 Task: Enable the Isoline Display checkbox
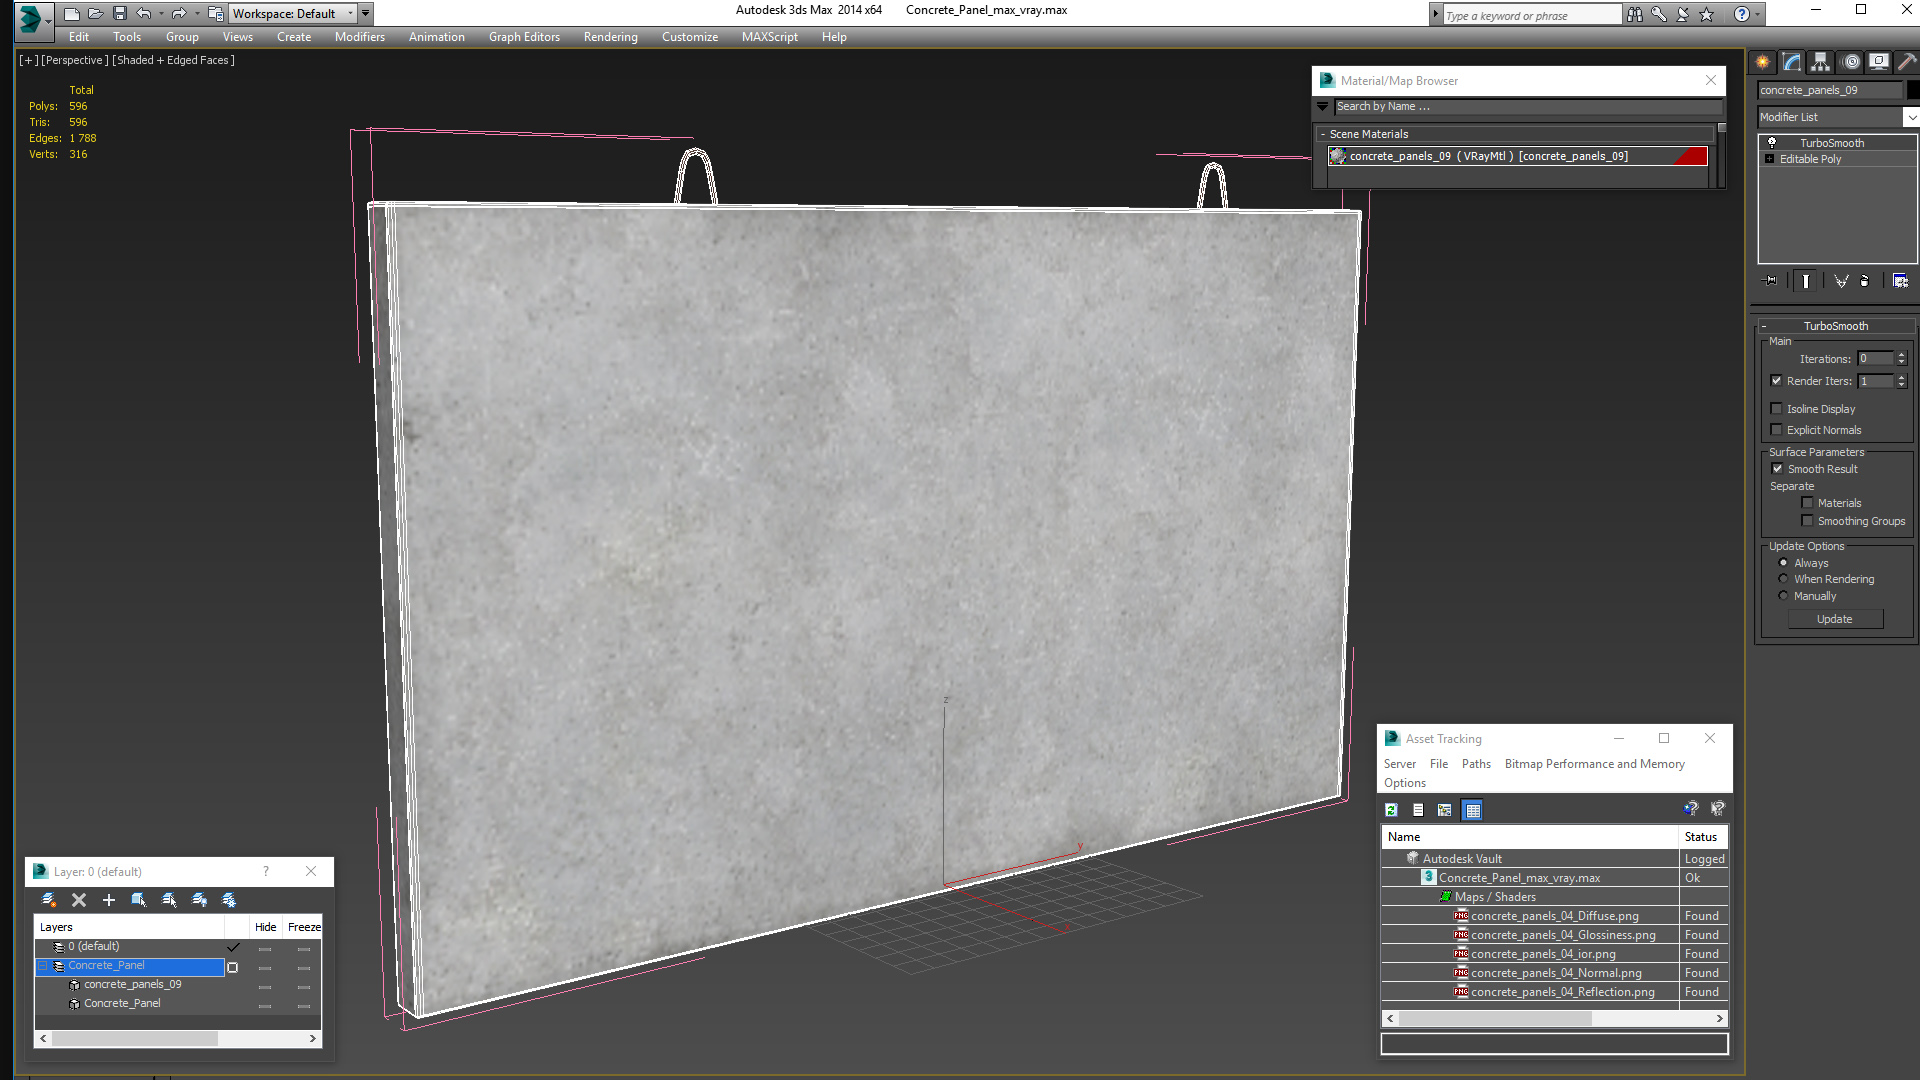(x=1776, y=408)
